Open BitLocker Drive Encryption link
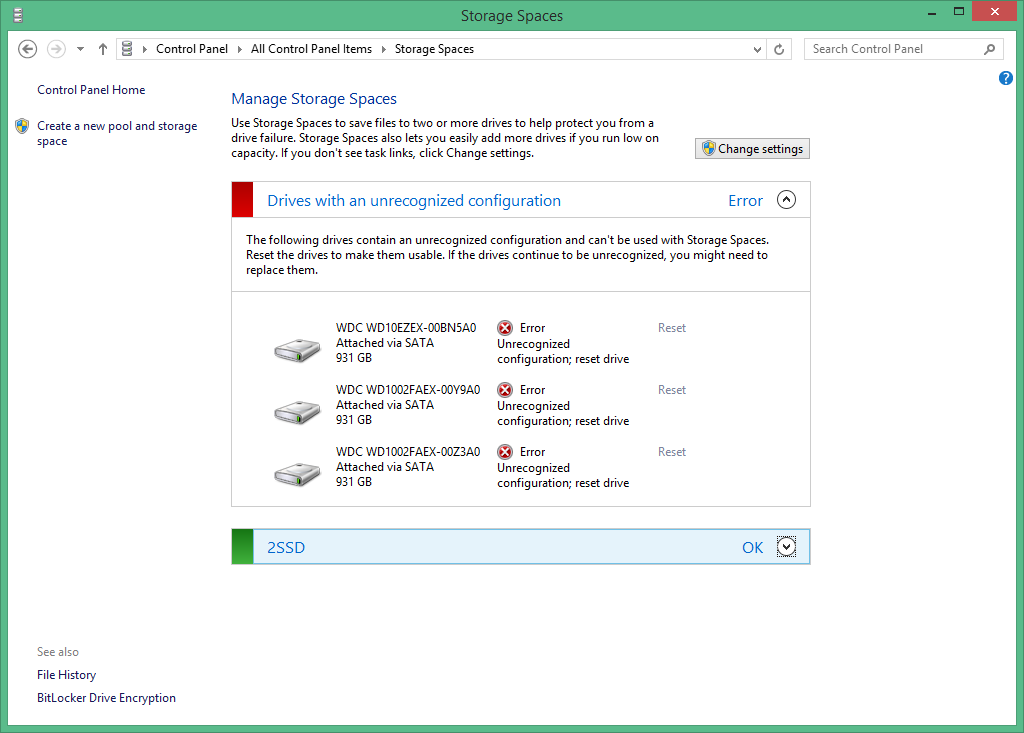 click(x=106, y=698)
